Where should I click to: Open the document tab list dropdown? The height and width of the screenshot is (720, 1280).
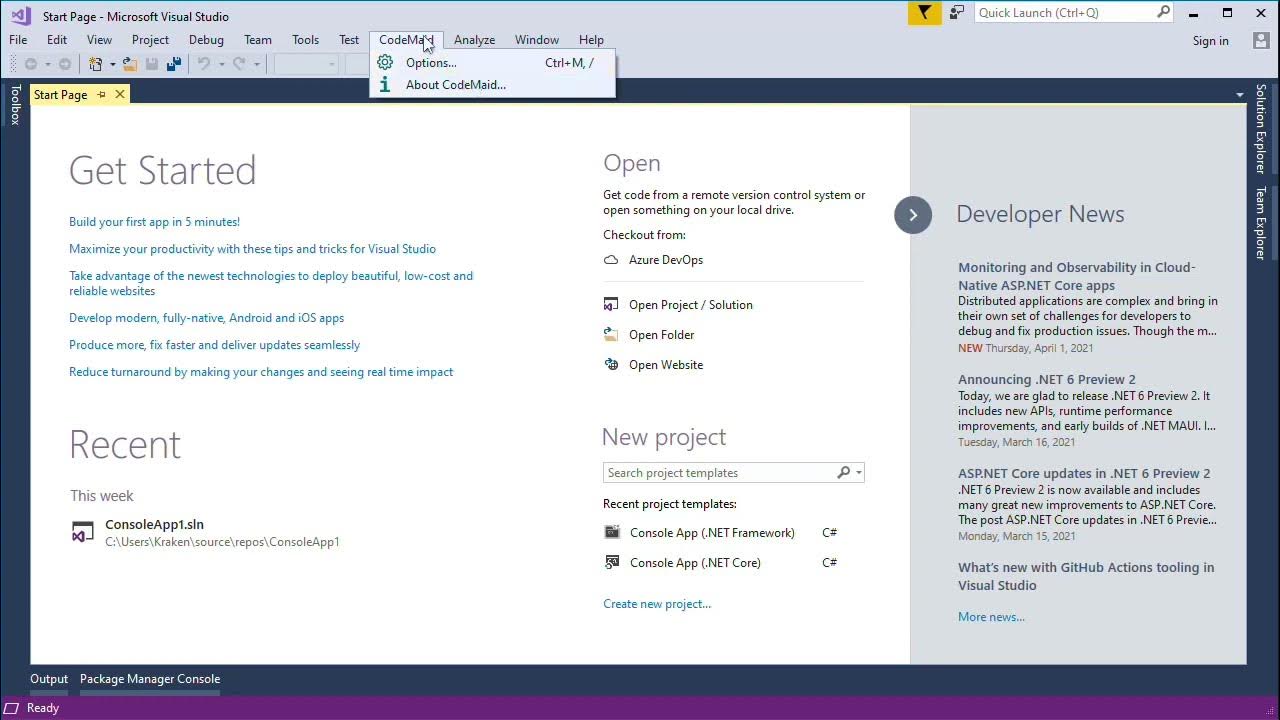(x=1239, y=95)
